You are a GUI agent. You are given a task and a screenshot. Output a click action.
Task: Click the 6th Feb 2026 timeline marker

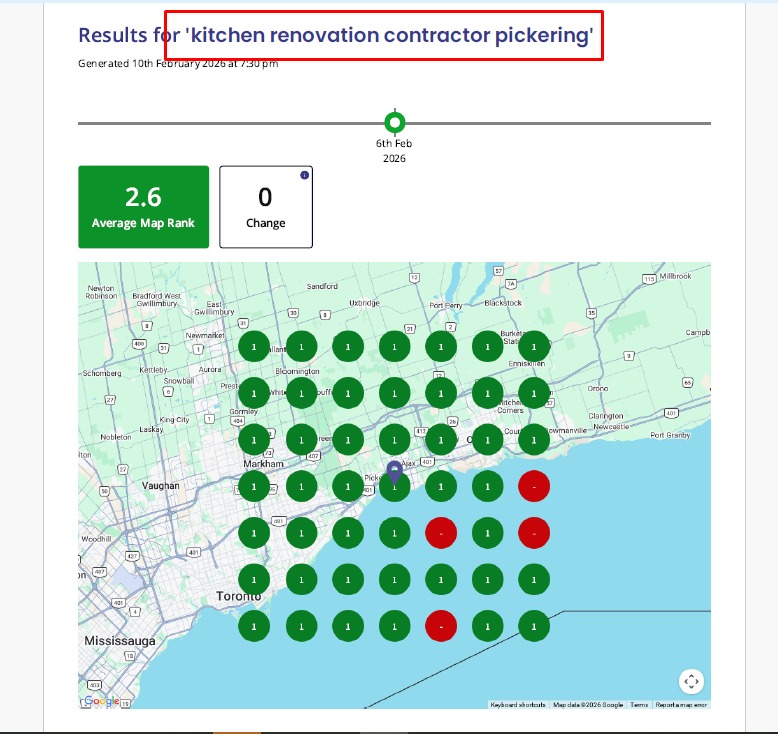pos(394,122)
